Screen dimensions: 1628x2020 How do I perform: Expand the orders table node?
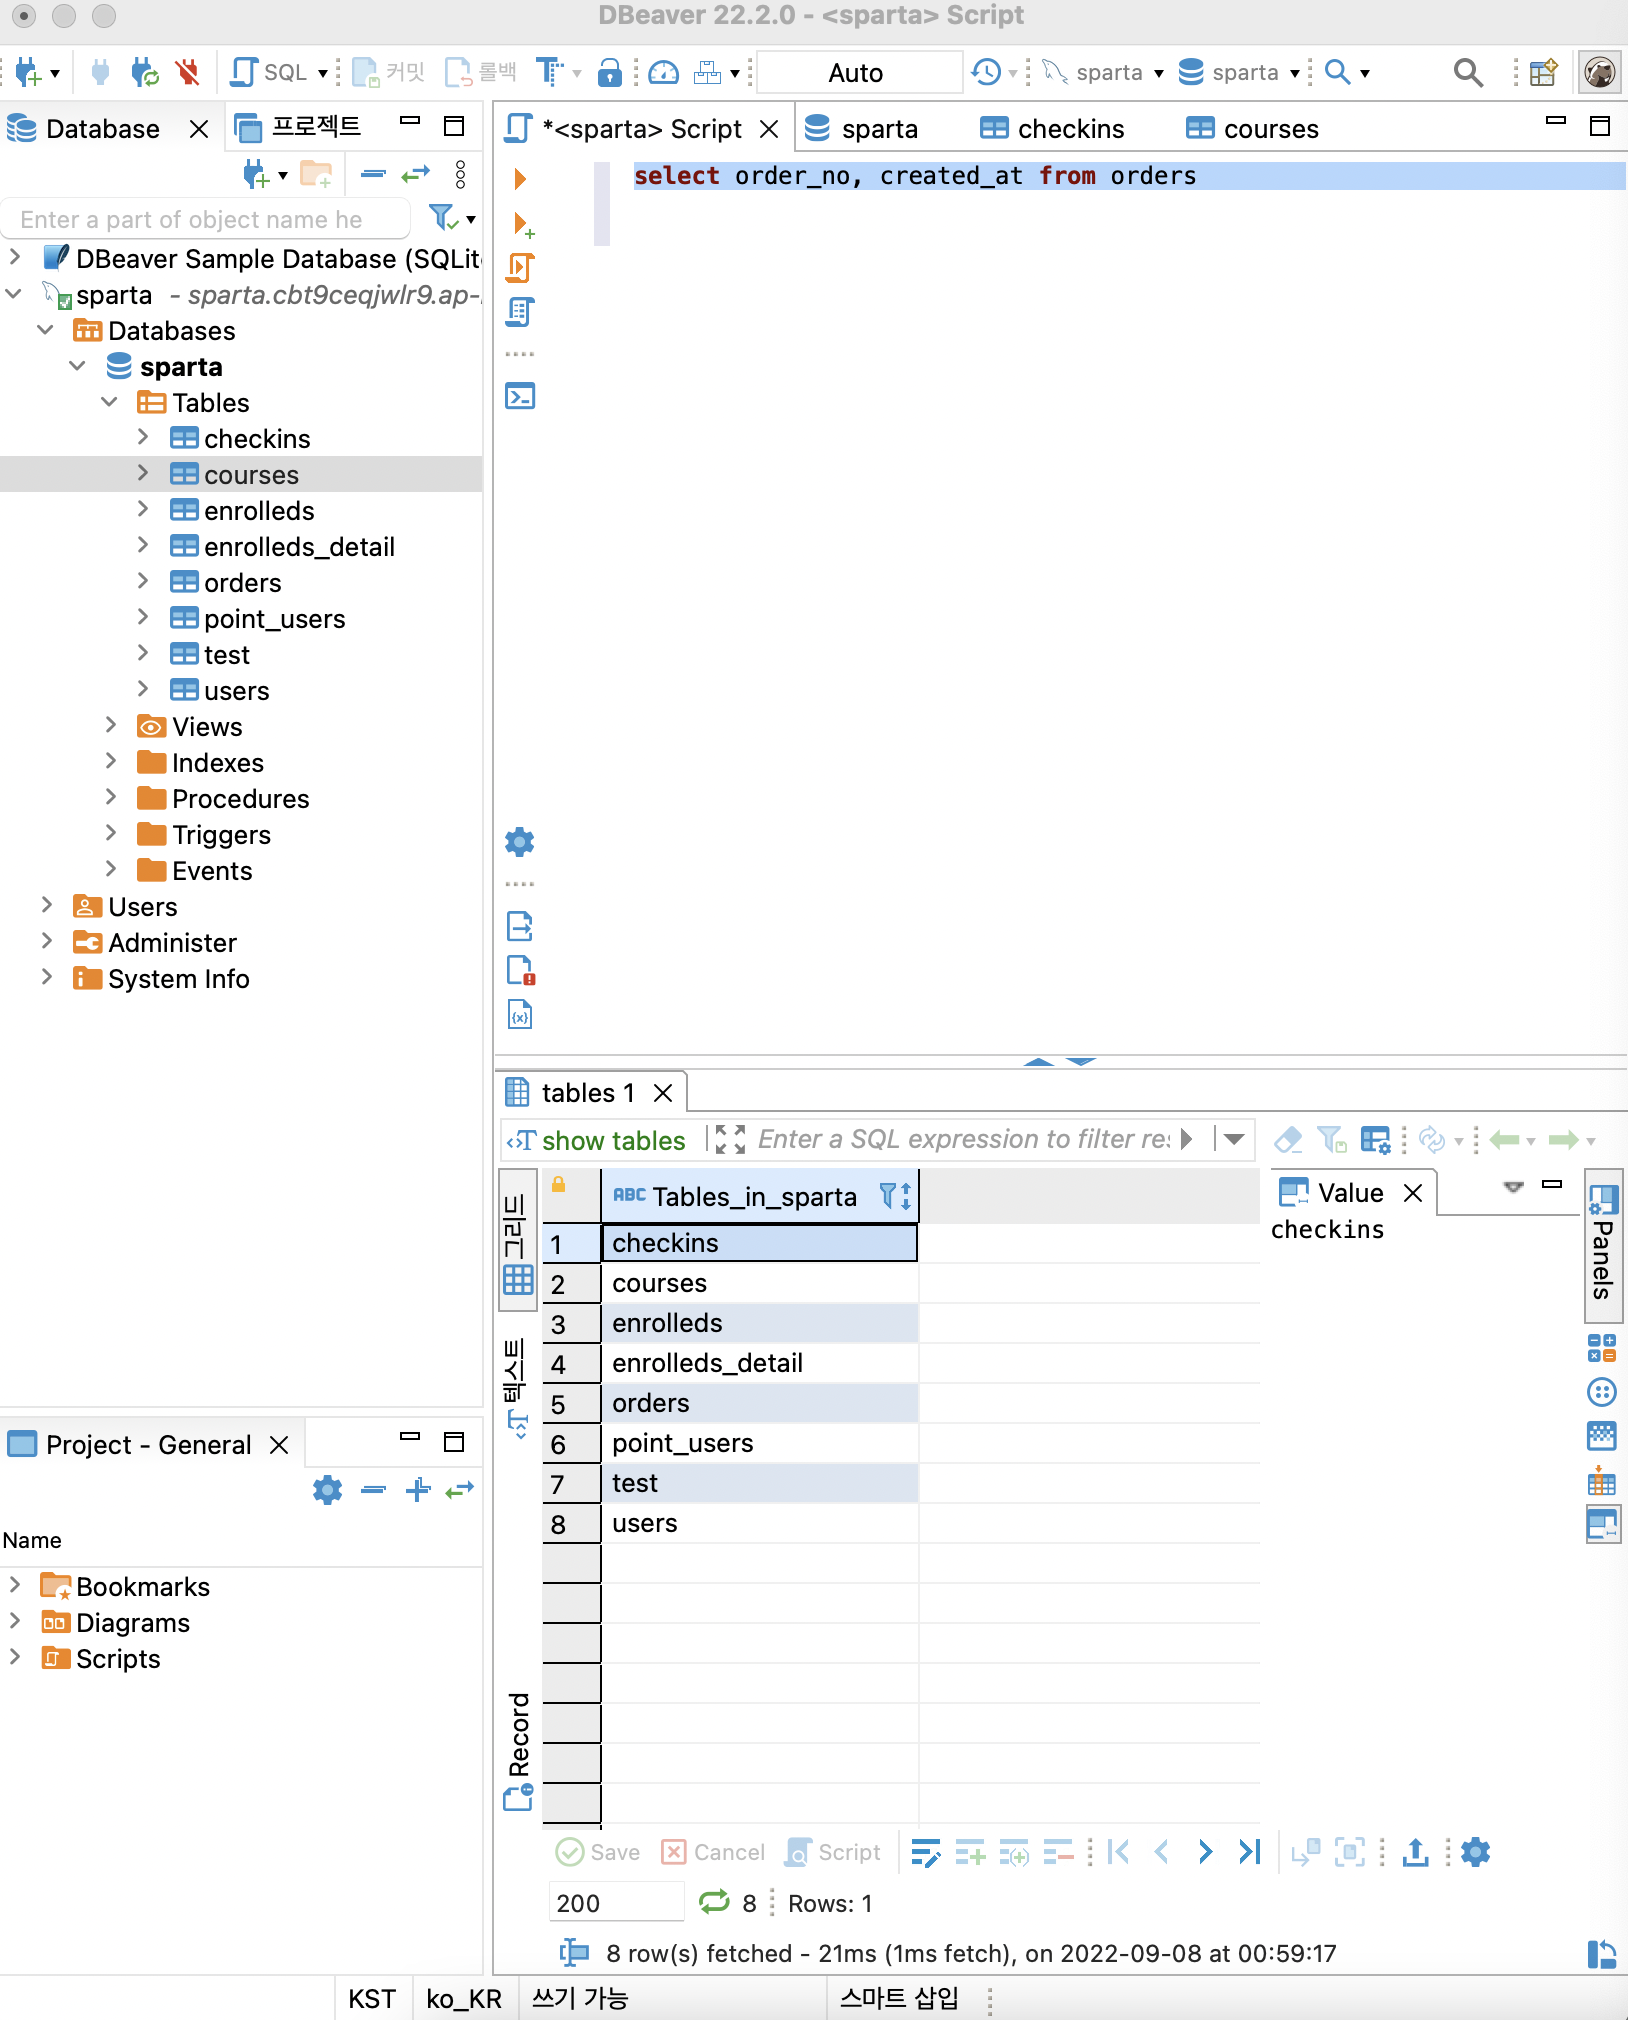[143, 581]
